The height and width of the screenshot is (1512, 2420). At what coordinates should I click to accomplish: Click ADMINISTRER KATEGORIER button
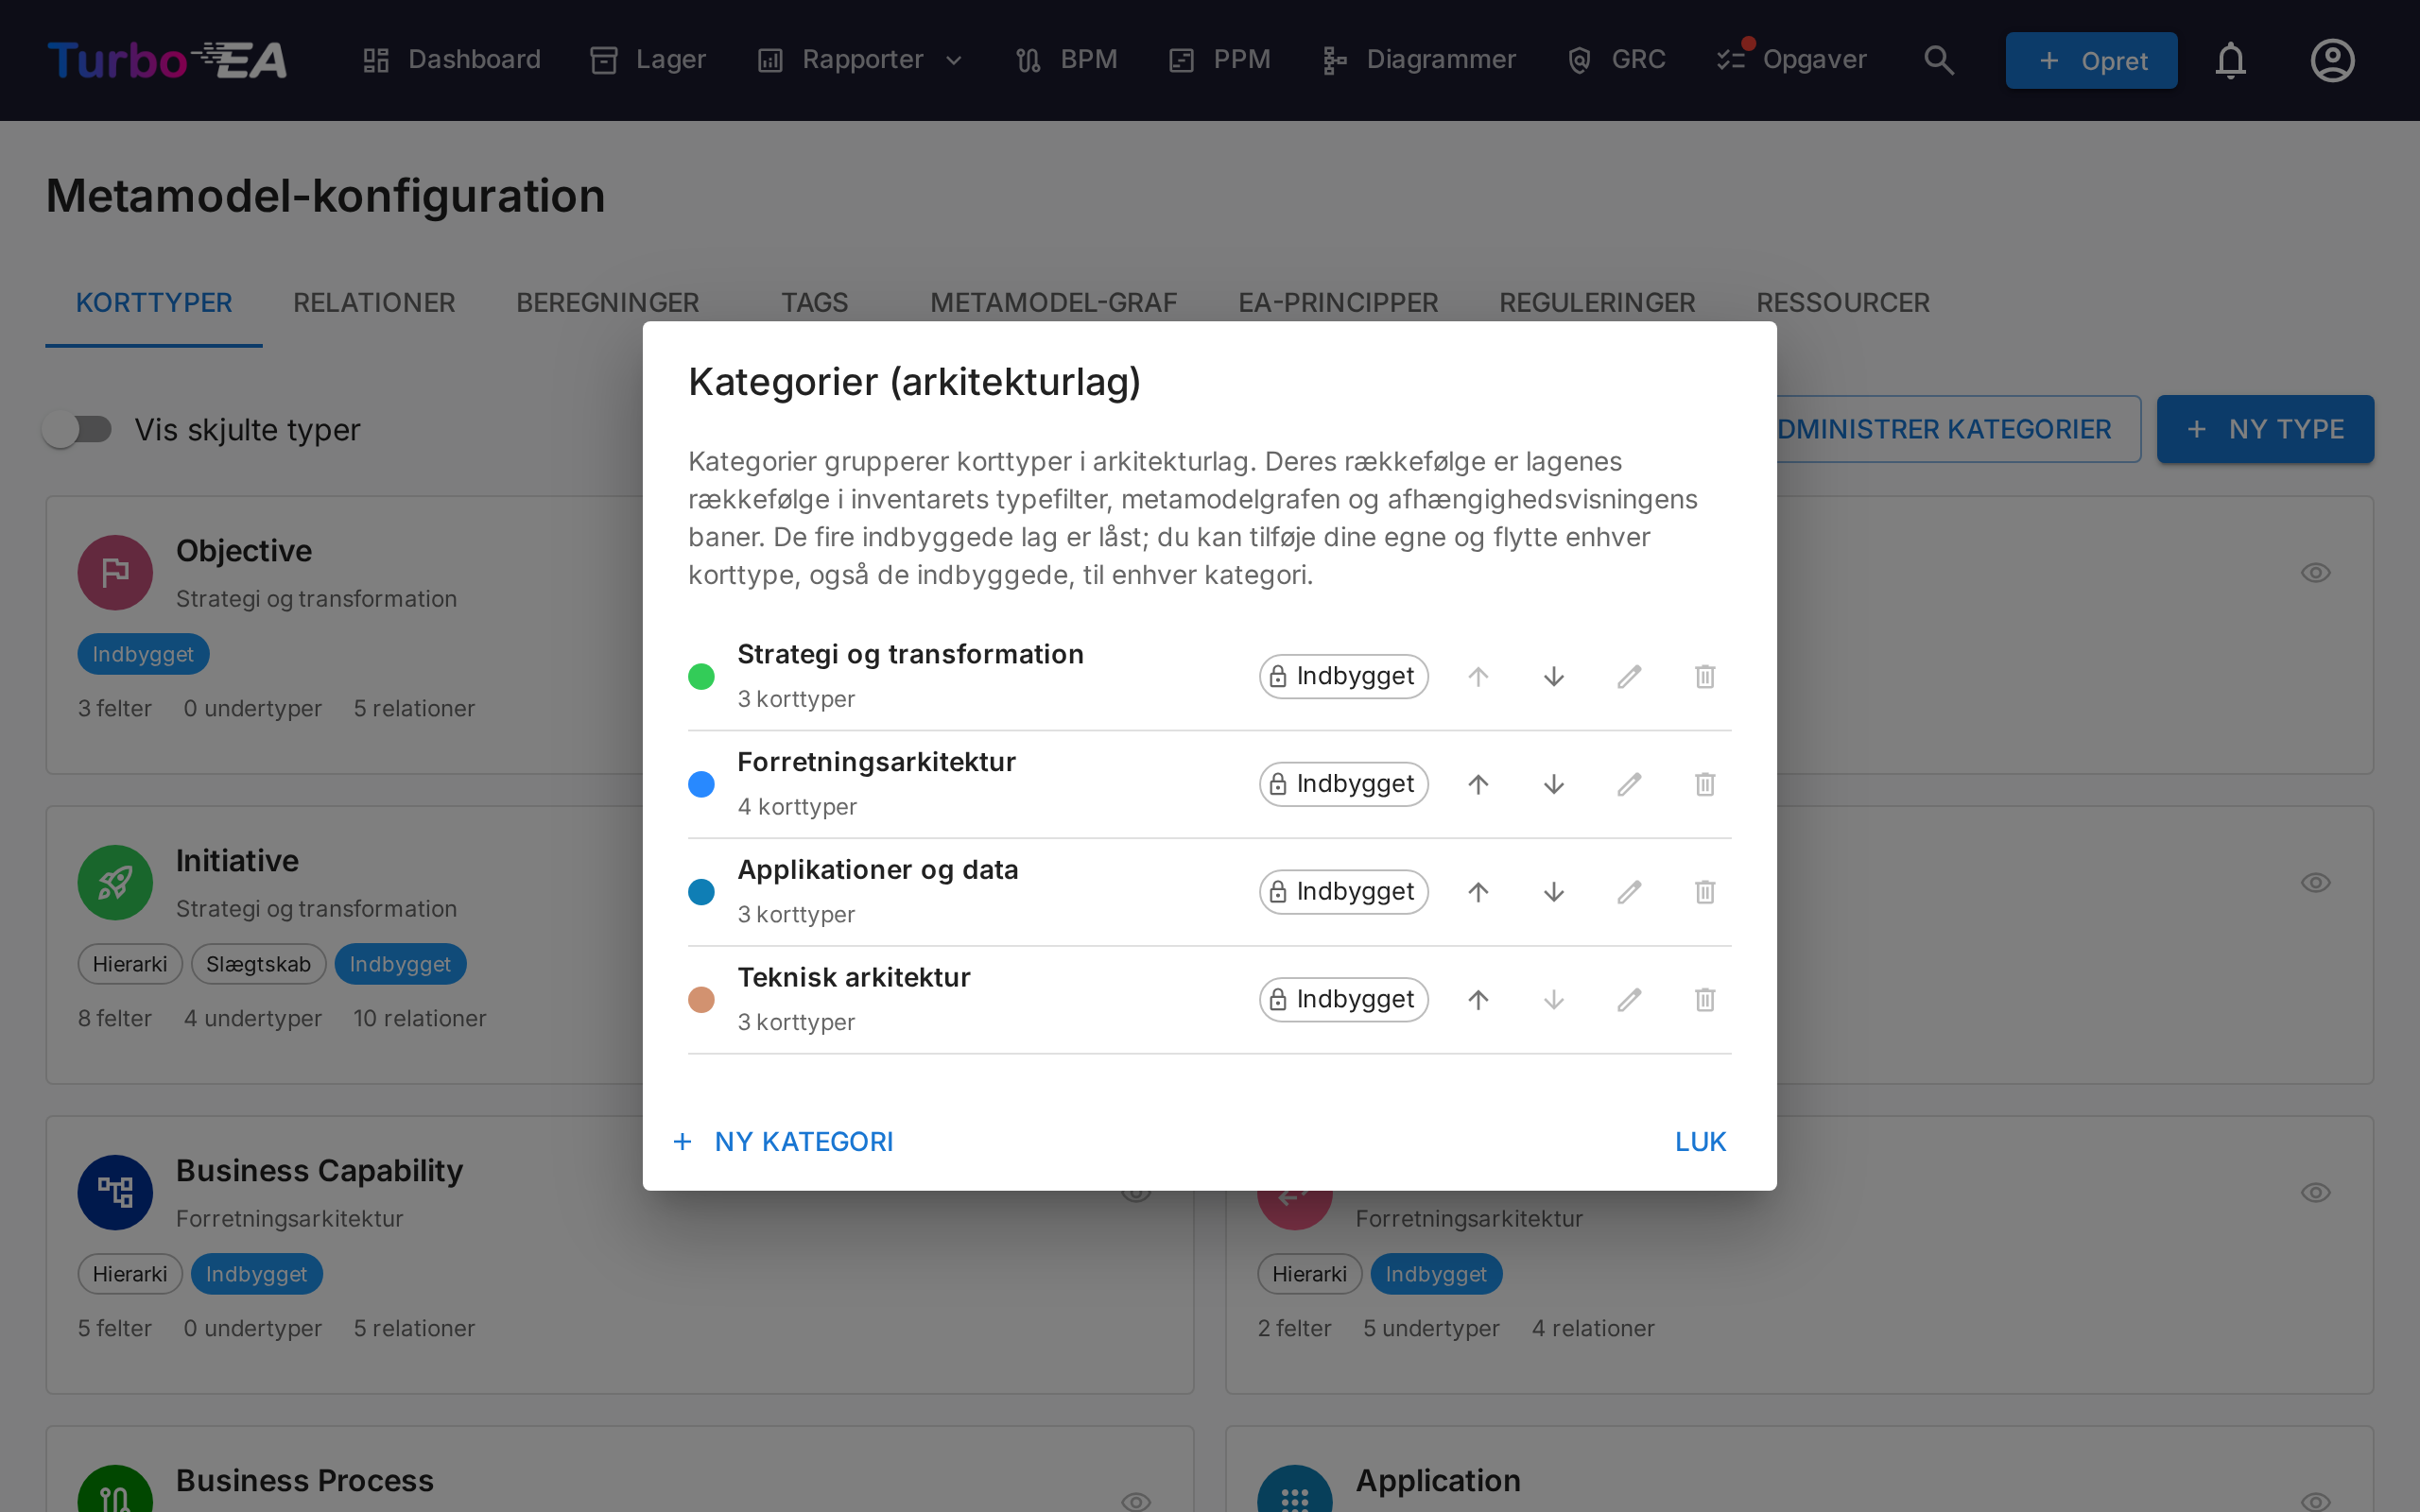(x=1957, y=430)
